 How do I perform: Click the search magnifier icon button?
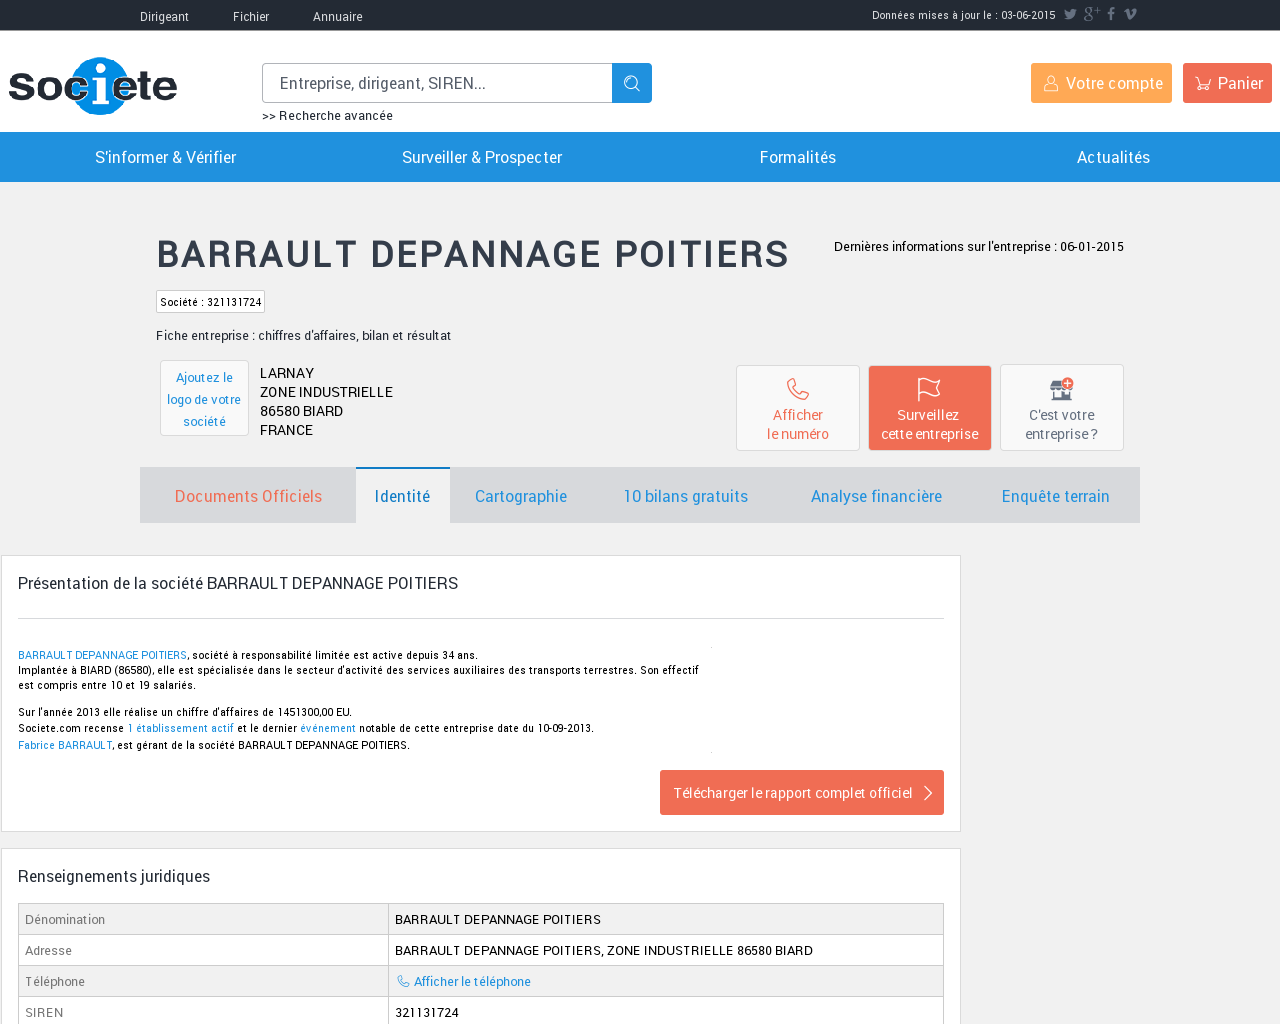tap(632, 83)
